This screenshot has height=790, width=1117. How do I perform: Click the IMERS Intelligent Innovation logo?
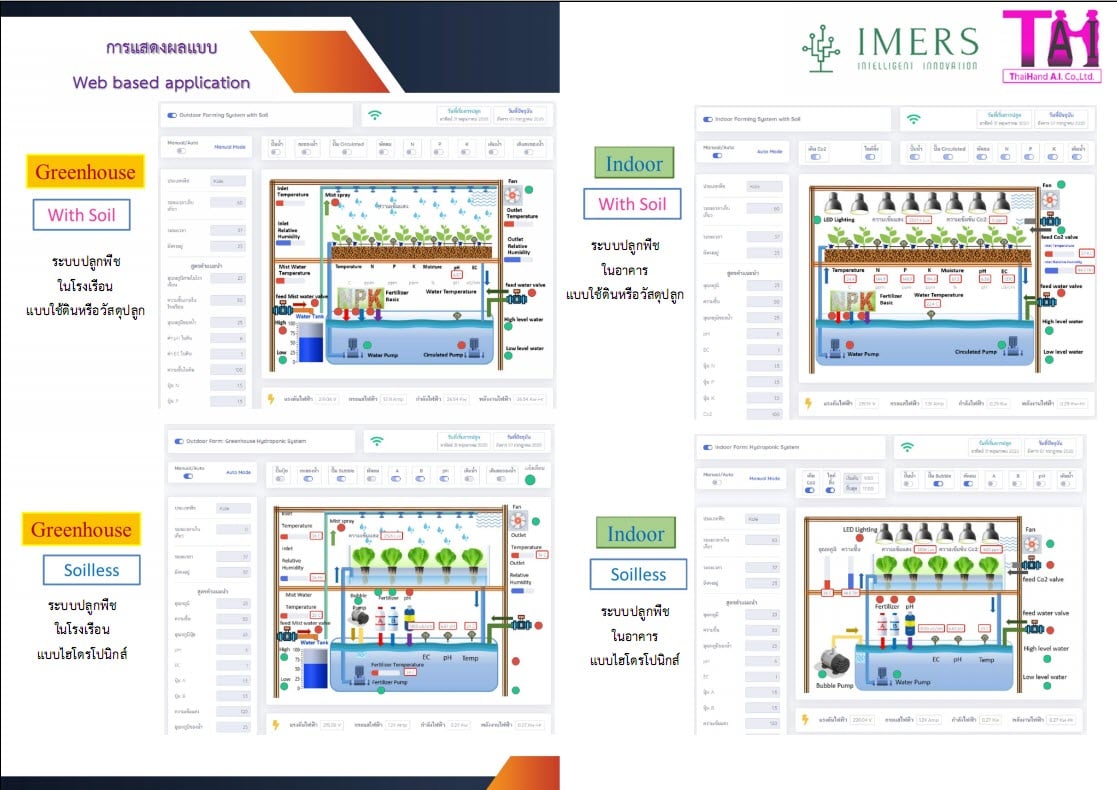pos(890,48)
